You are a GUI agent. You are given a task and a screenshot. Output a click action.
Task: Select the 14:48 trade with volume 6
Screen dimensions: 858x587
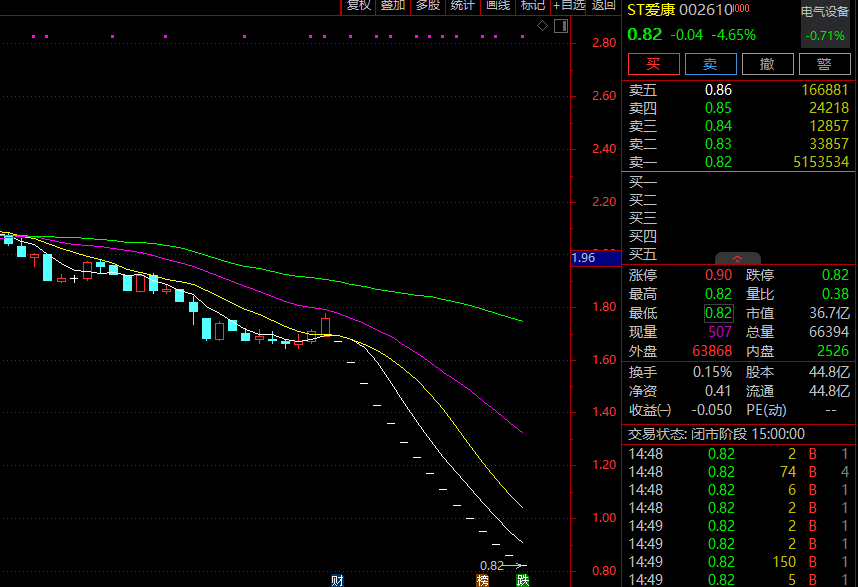(739, 490)
